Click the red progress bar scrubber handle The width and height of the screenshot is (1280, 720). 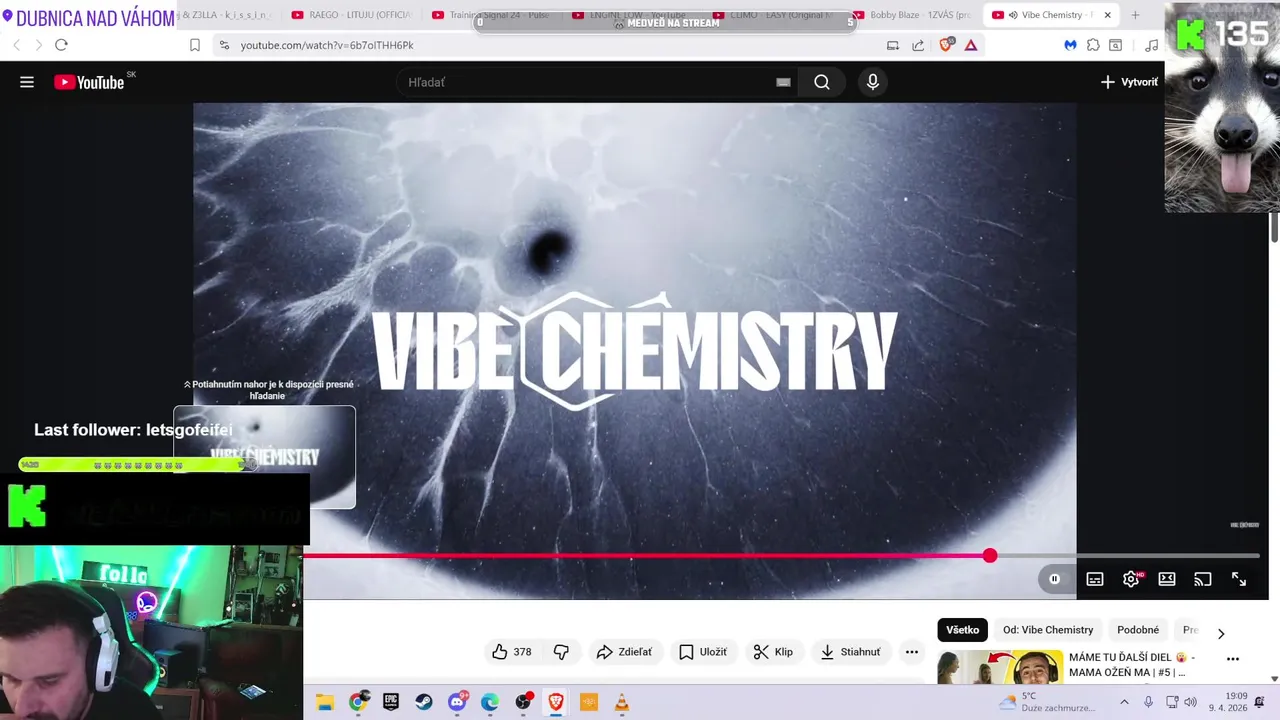click(x=990, y=555)
